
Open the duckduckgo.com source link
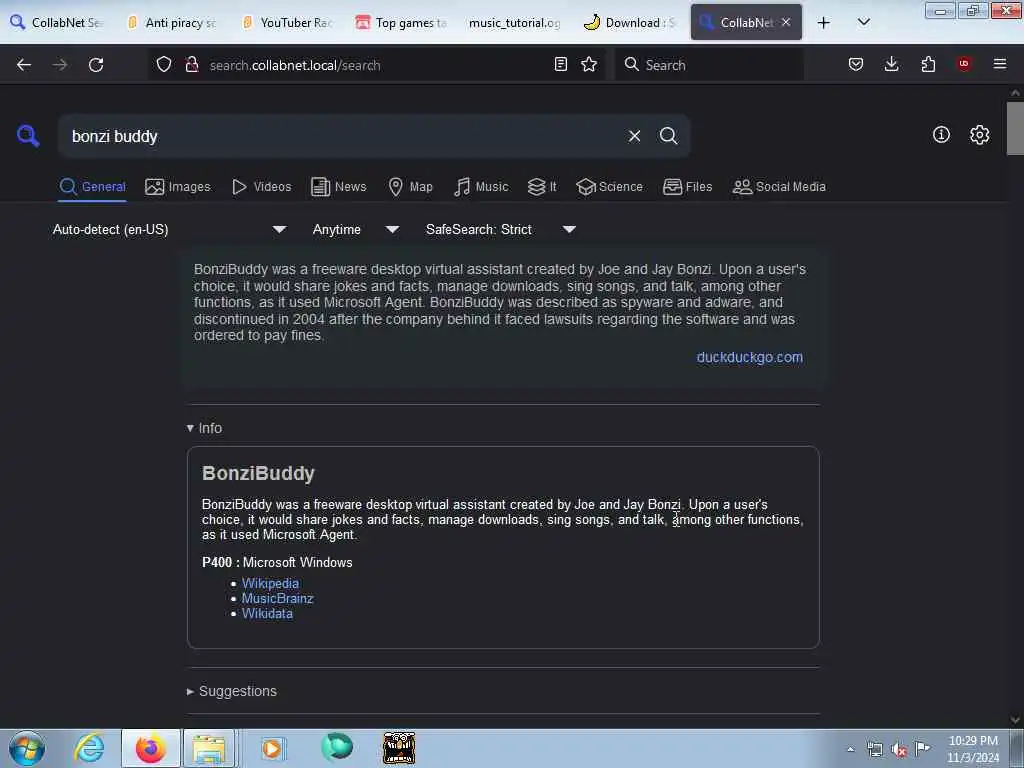(x=750, y=357)
